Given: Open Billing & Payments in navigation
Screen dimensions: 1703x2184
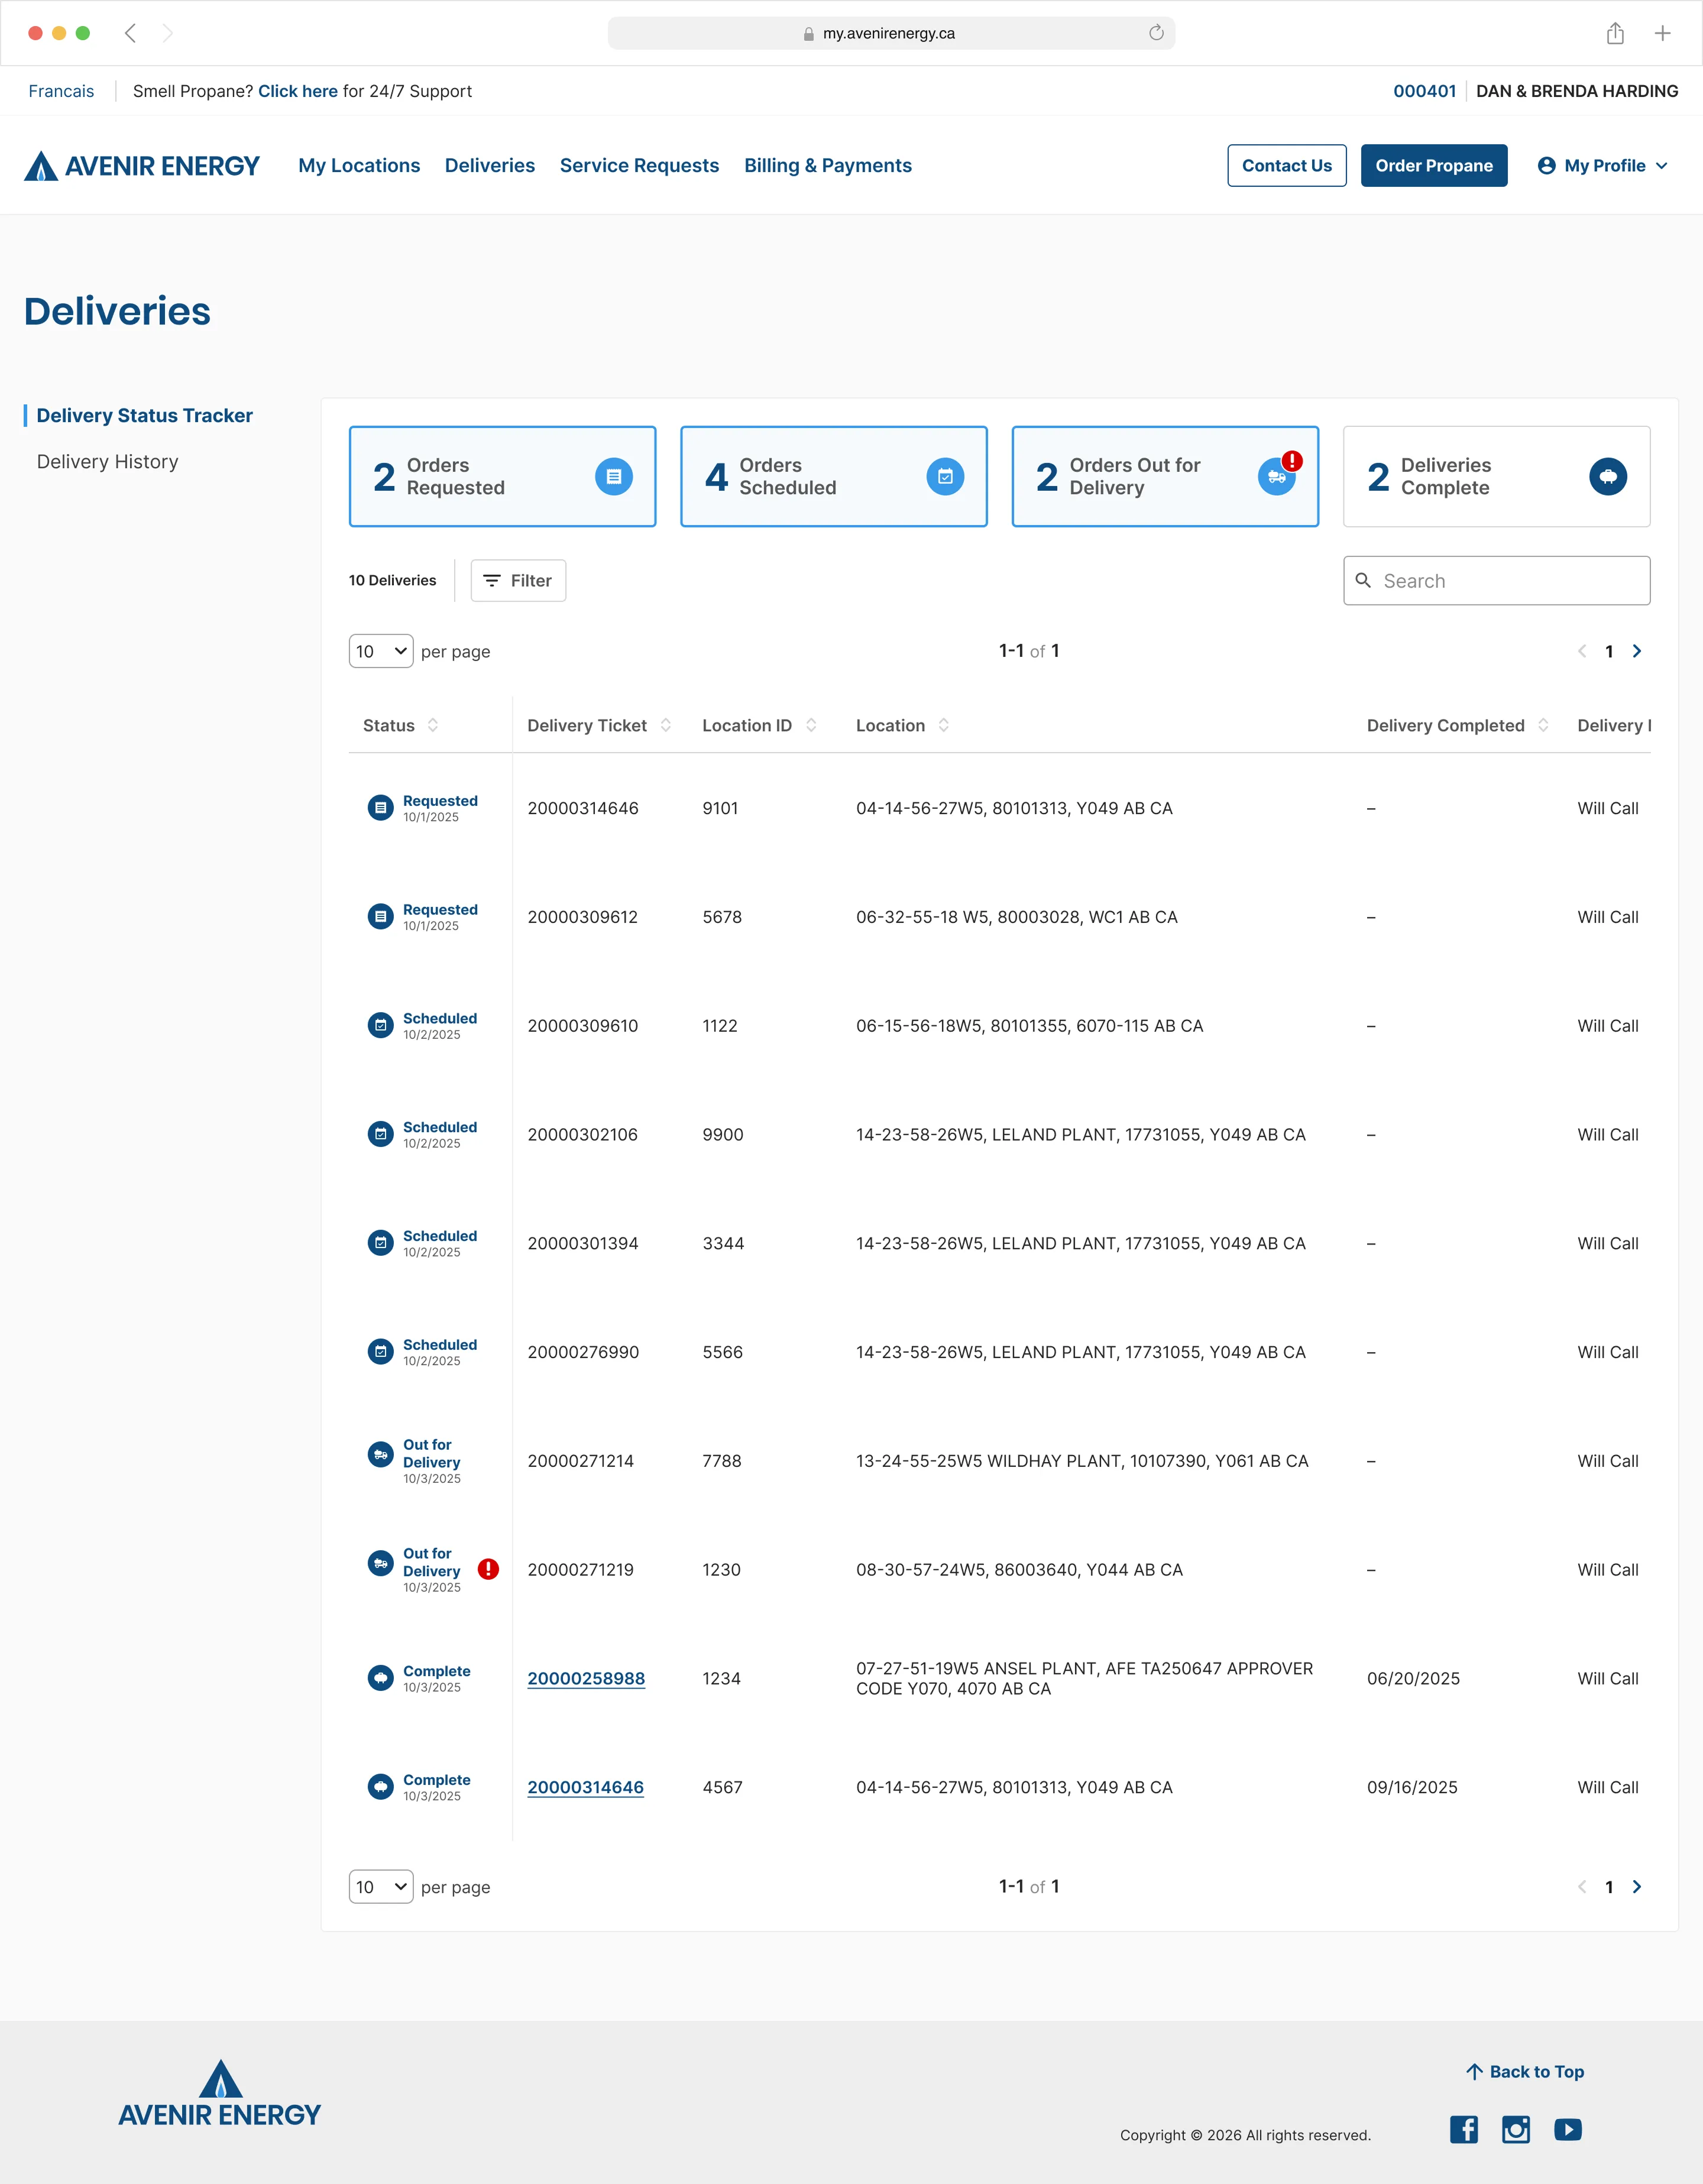Looking at the screenshot, I should 828,166.
